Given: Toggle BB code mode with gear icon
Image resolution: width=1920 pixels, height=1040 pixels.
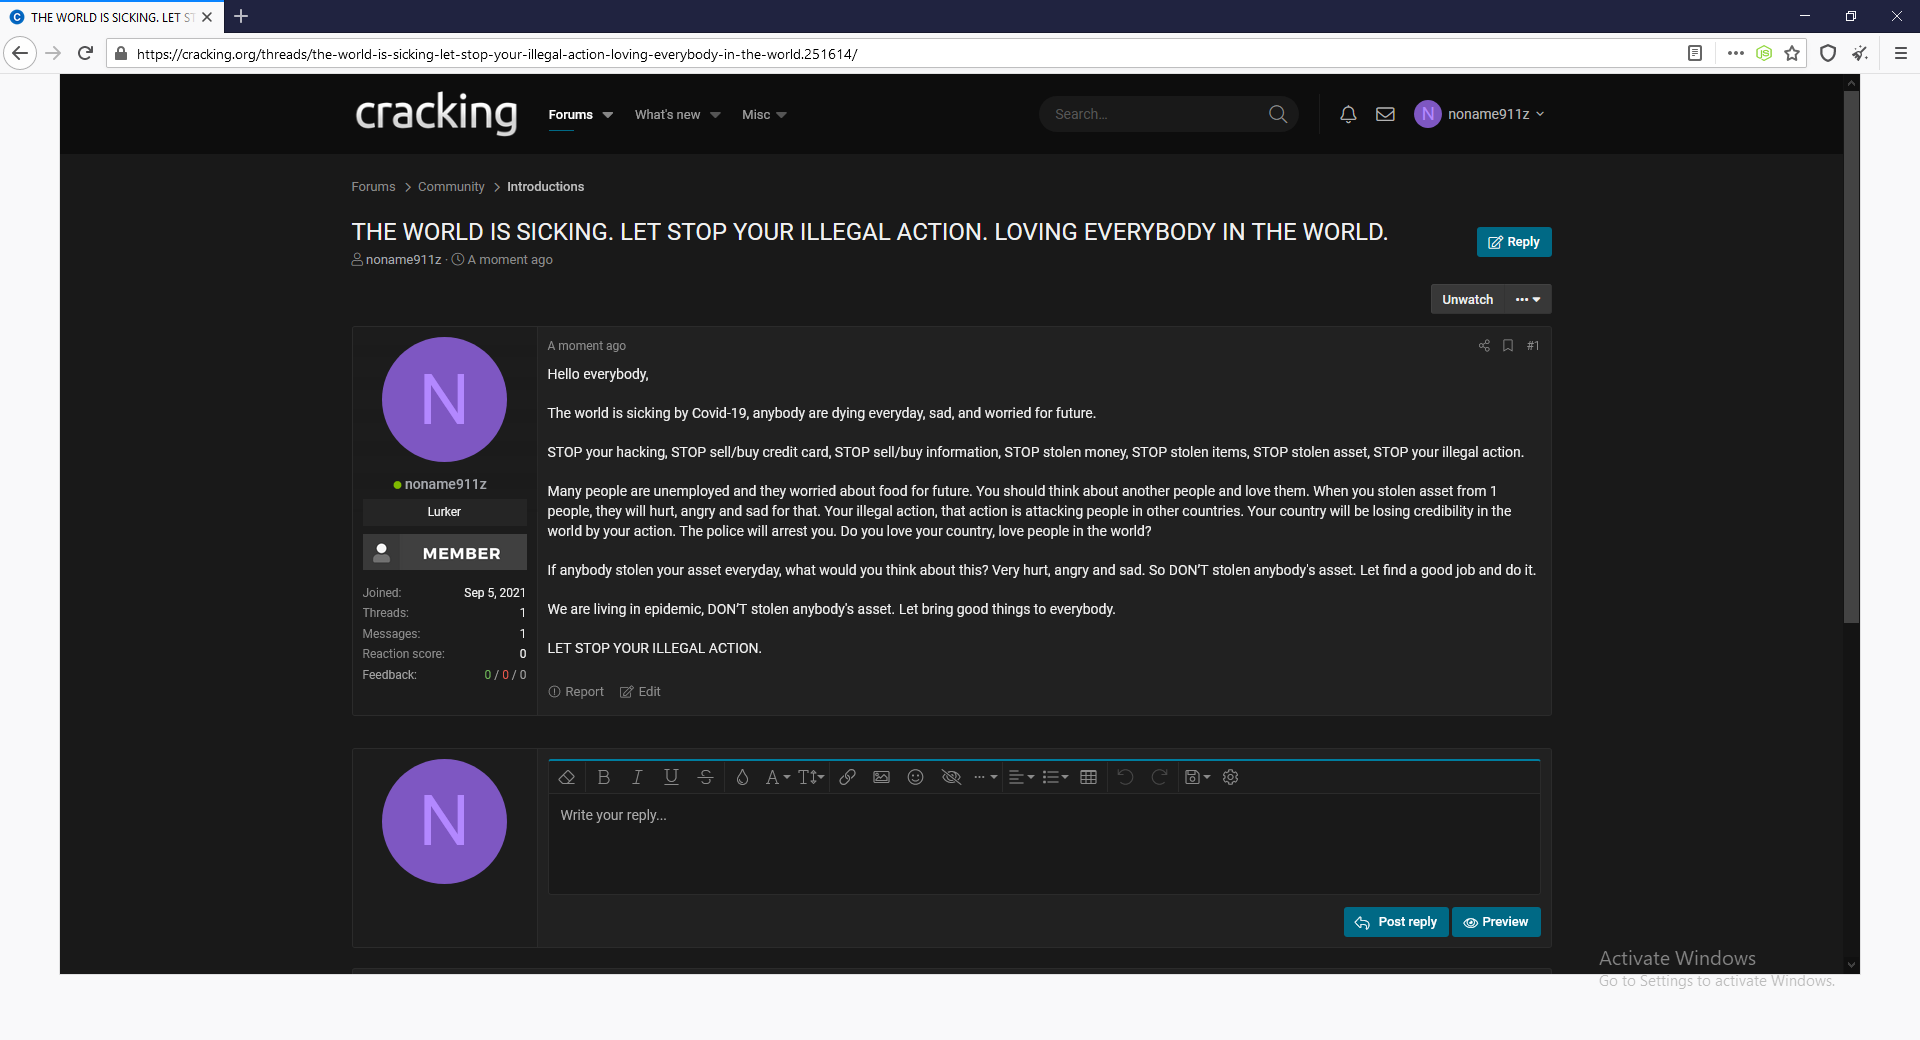Looking at the screenshot, I should (x=1231, y=777).
